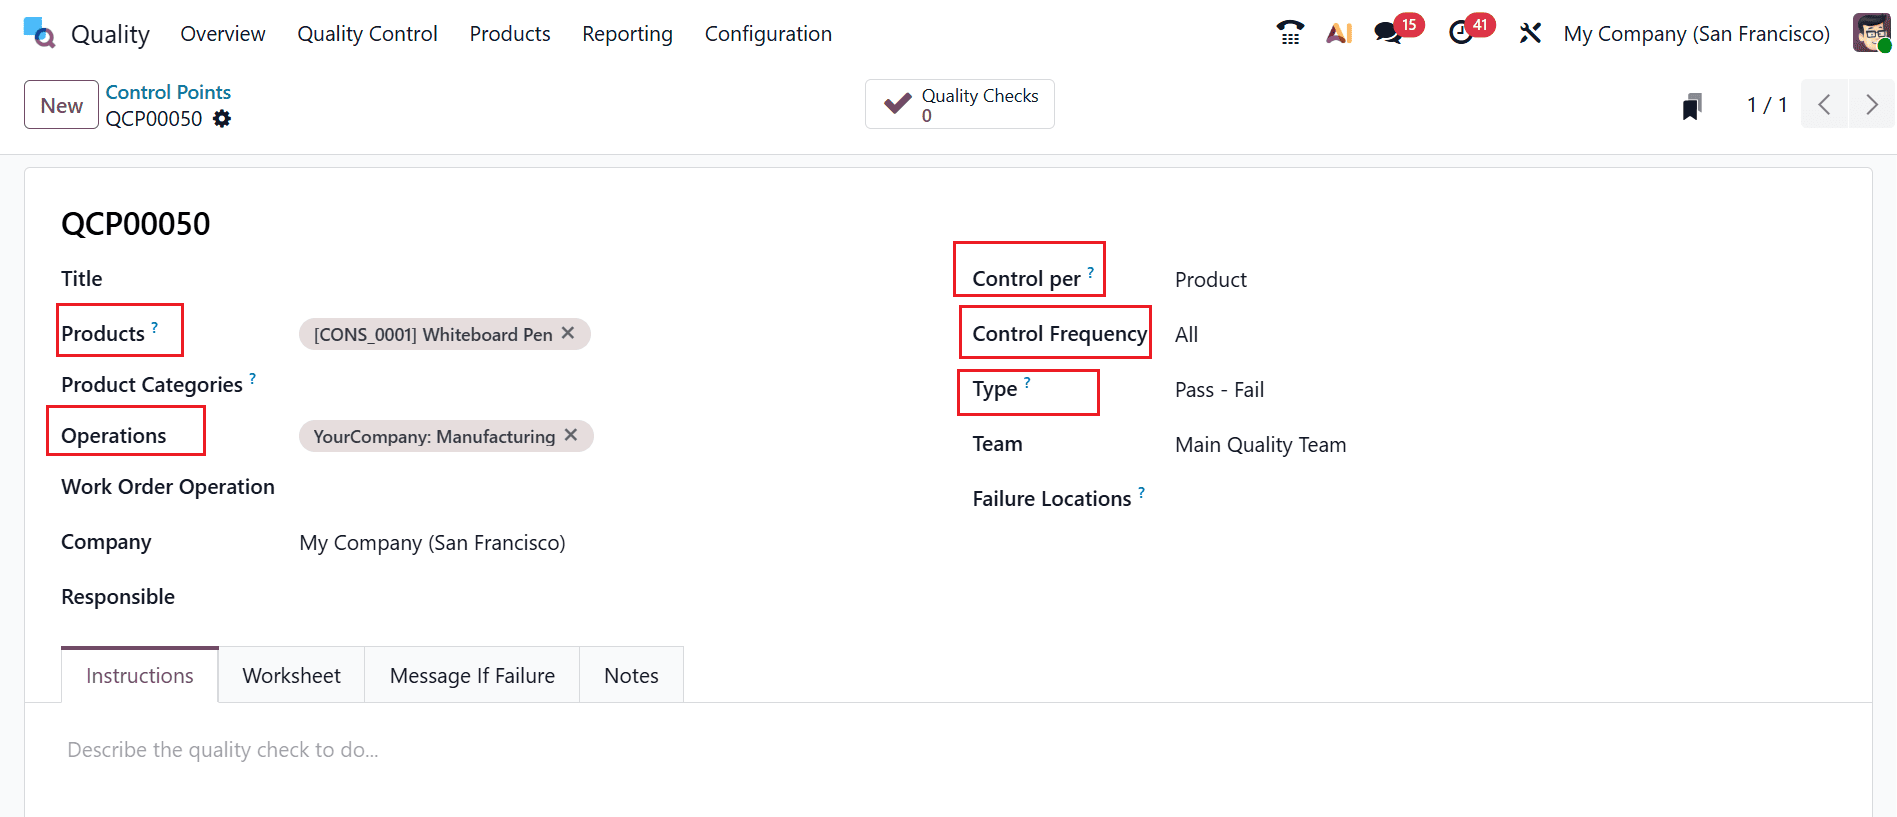Open the user avatar menu
The image size is (1897, 817).
(x=1871, y=33)
